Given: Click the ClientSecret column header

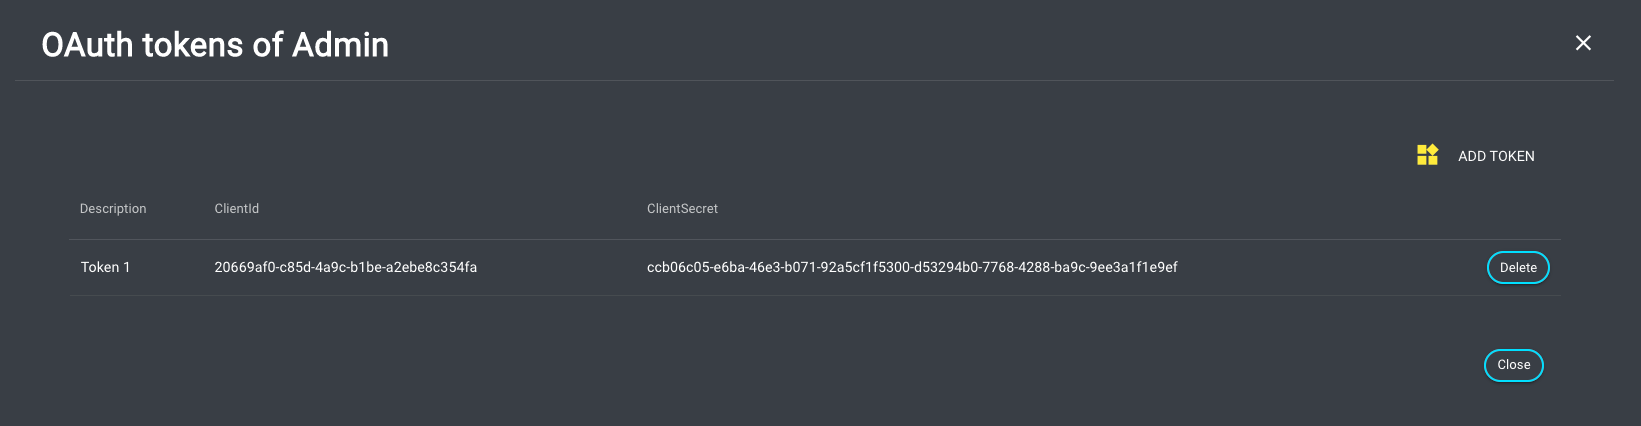Looking at the screenshot, I should pyautogui.click(x=682, y=208).
